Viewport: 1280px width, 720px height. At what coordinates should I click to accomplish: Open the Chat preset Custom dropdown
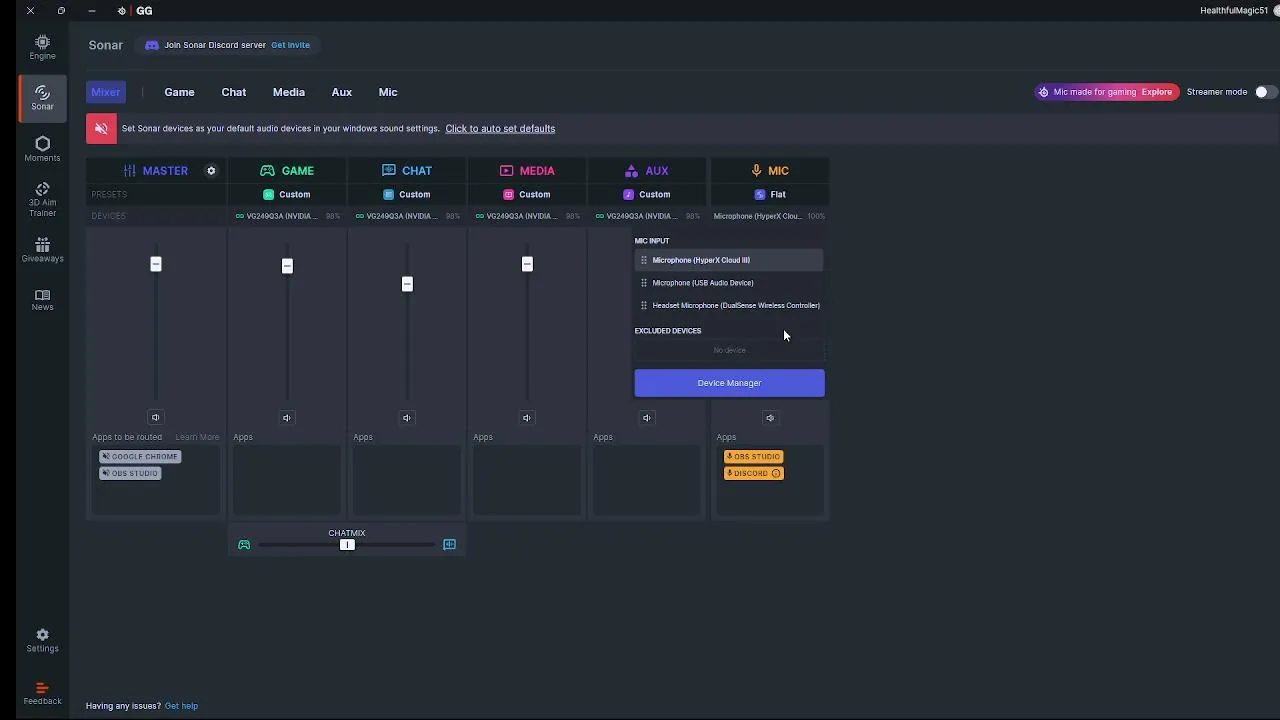coord(407,194)
